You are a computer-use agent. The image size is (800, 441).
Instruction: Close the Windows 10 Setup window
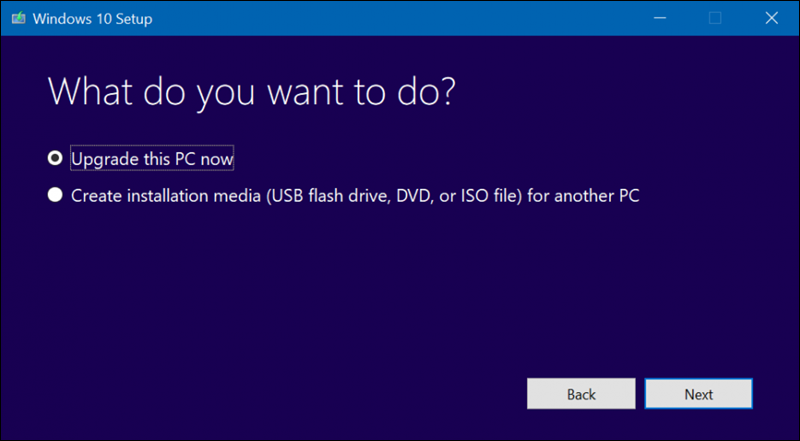pyautogui.click(x=768, y=17)
